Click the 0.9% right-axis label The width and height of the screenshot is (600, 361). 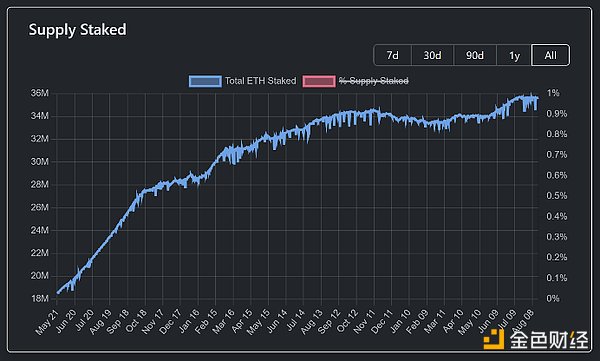click(556, 114)
